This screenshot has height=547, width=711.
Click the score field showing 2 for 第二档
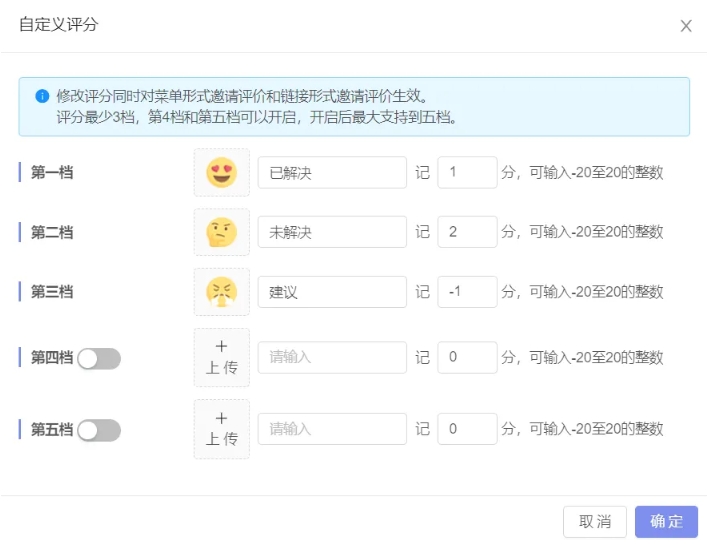(467, 232)
